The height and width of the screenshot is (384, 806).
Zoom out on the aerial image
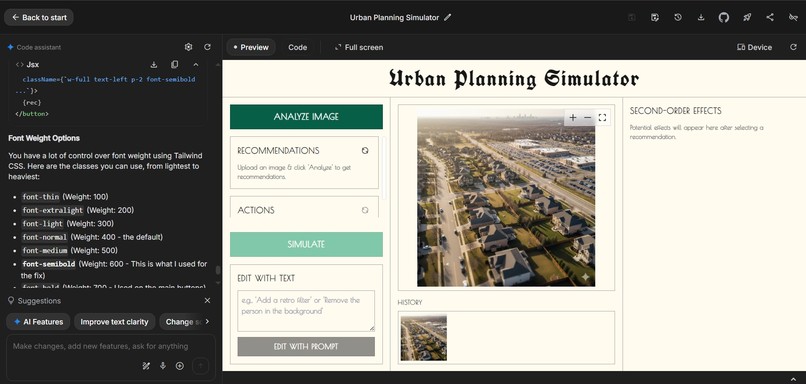[588, 118]
